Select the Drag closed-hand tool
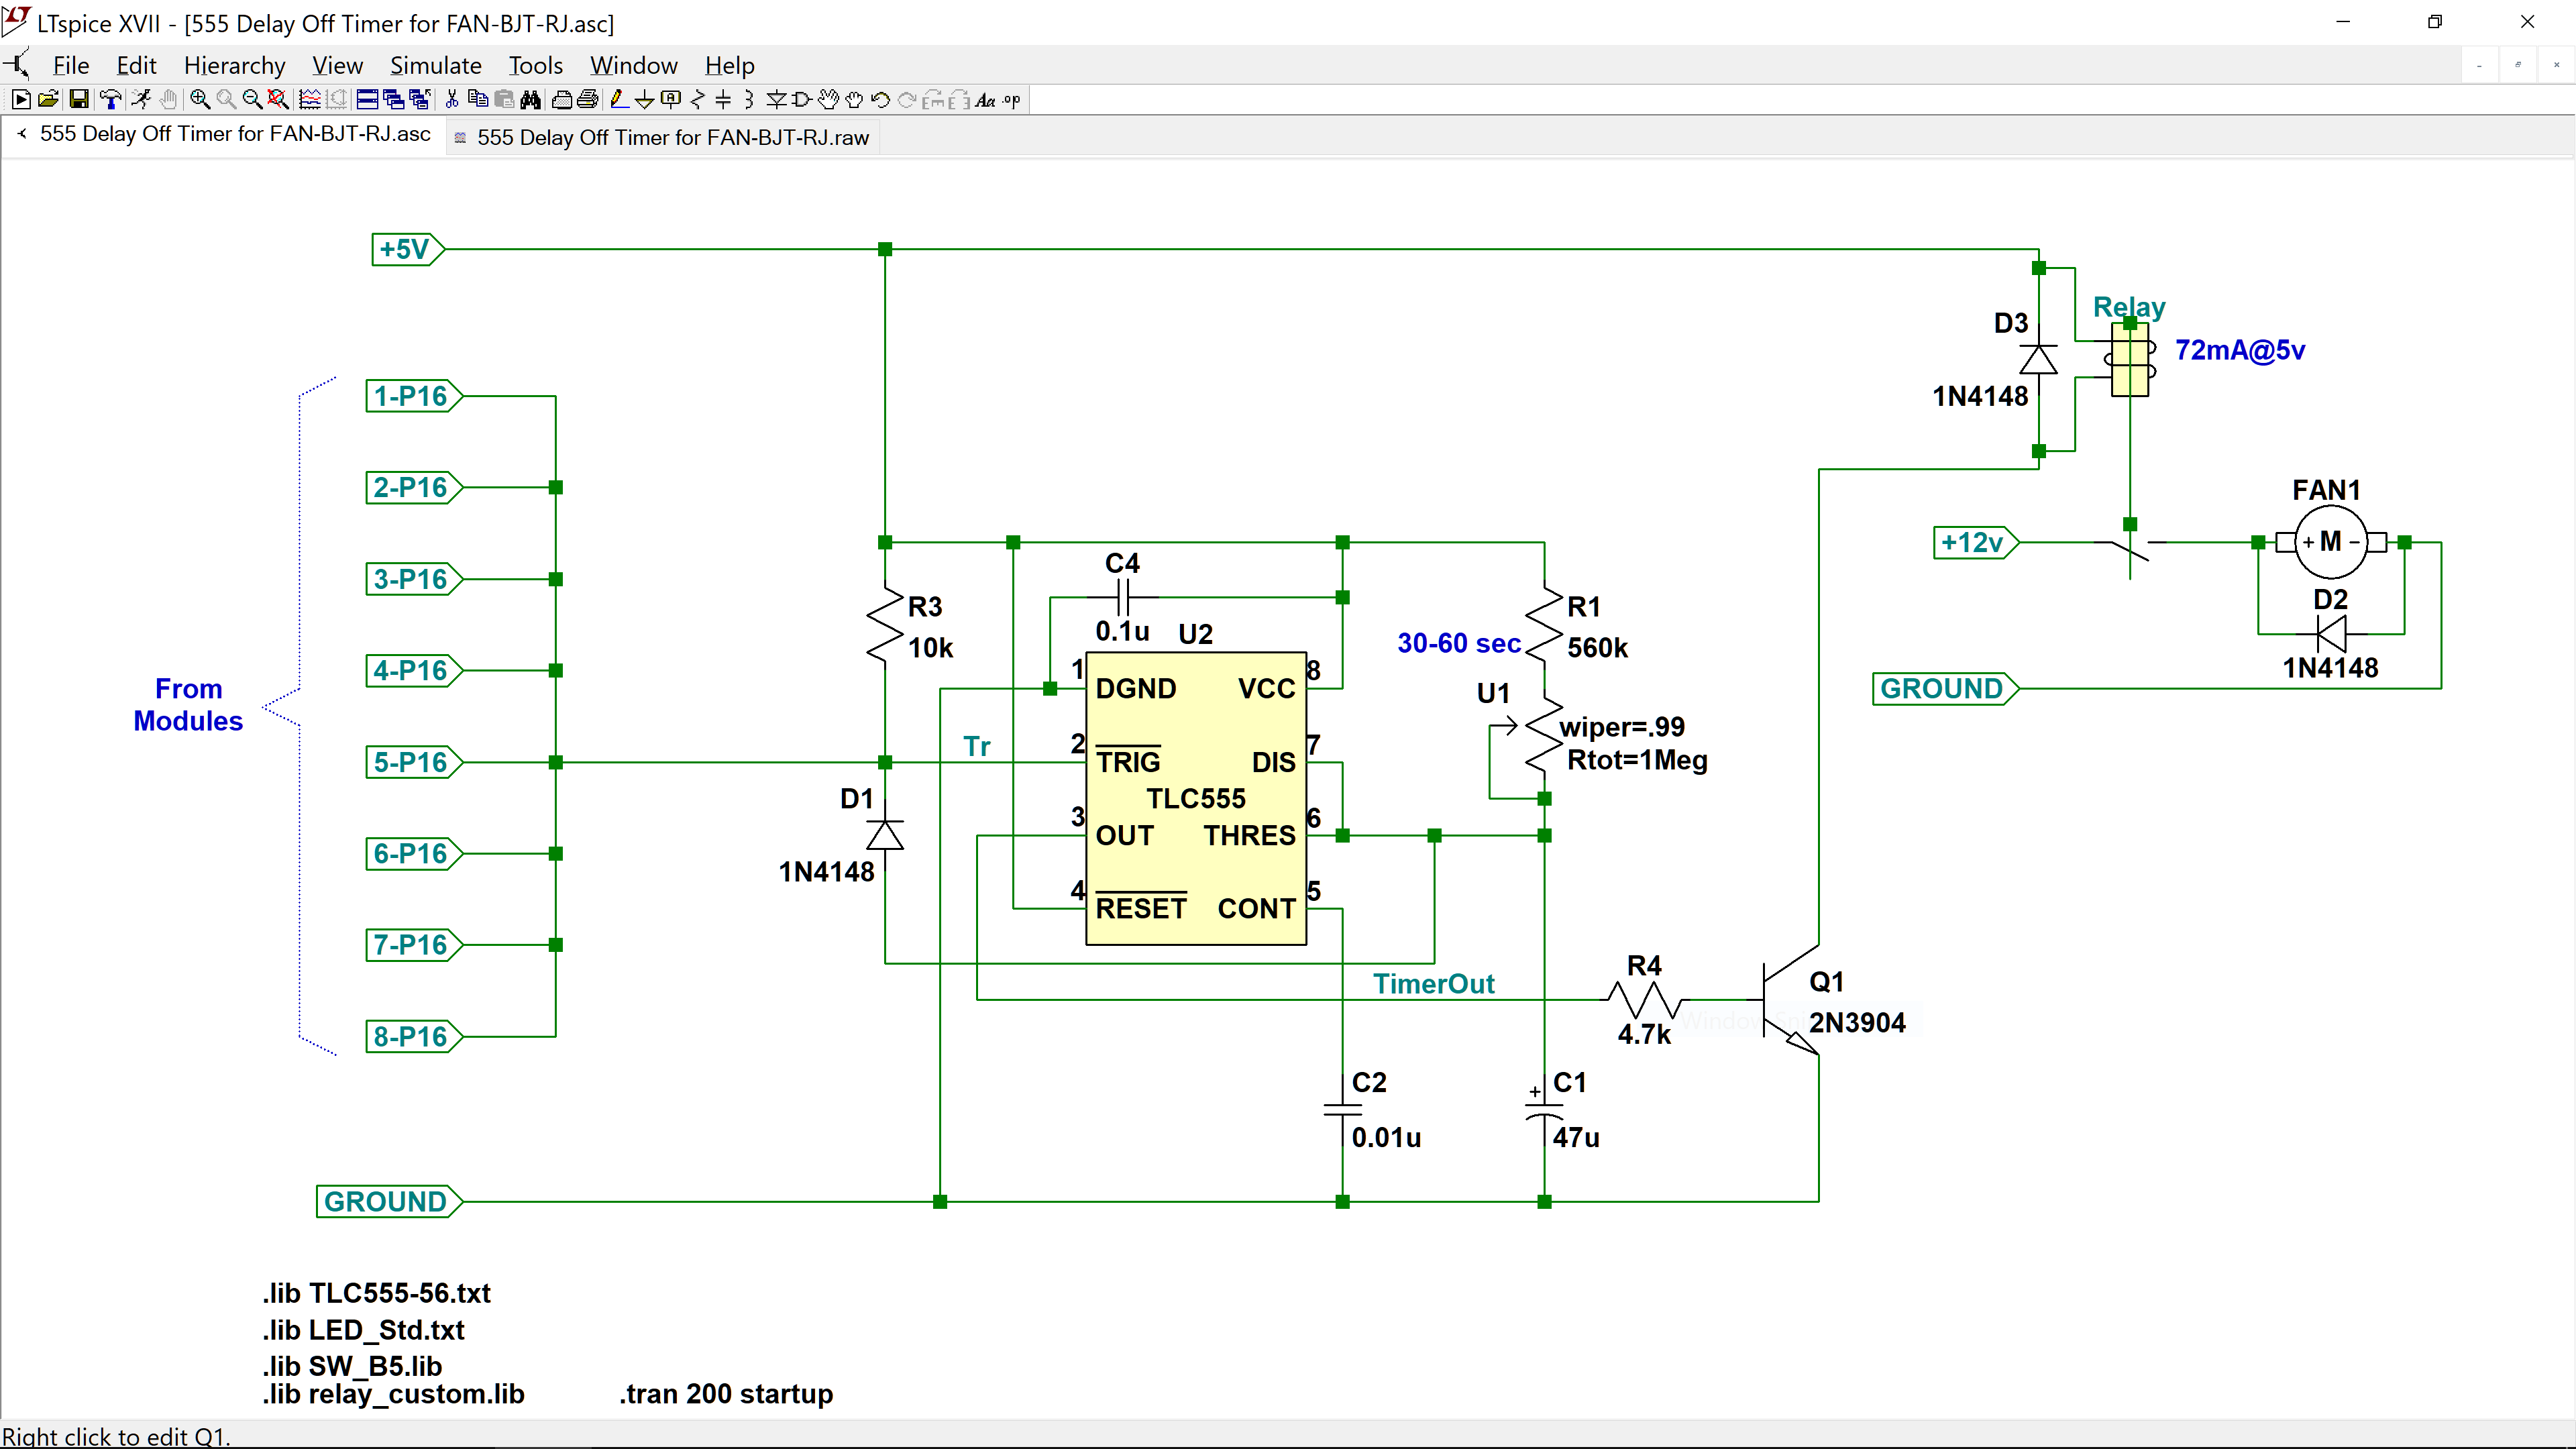This screenshot has width=2576, height=1449. coord(854,100)
